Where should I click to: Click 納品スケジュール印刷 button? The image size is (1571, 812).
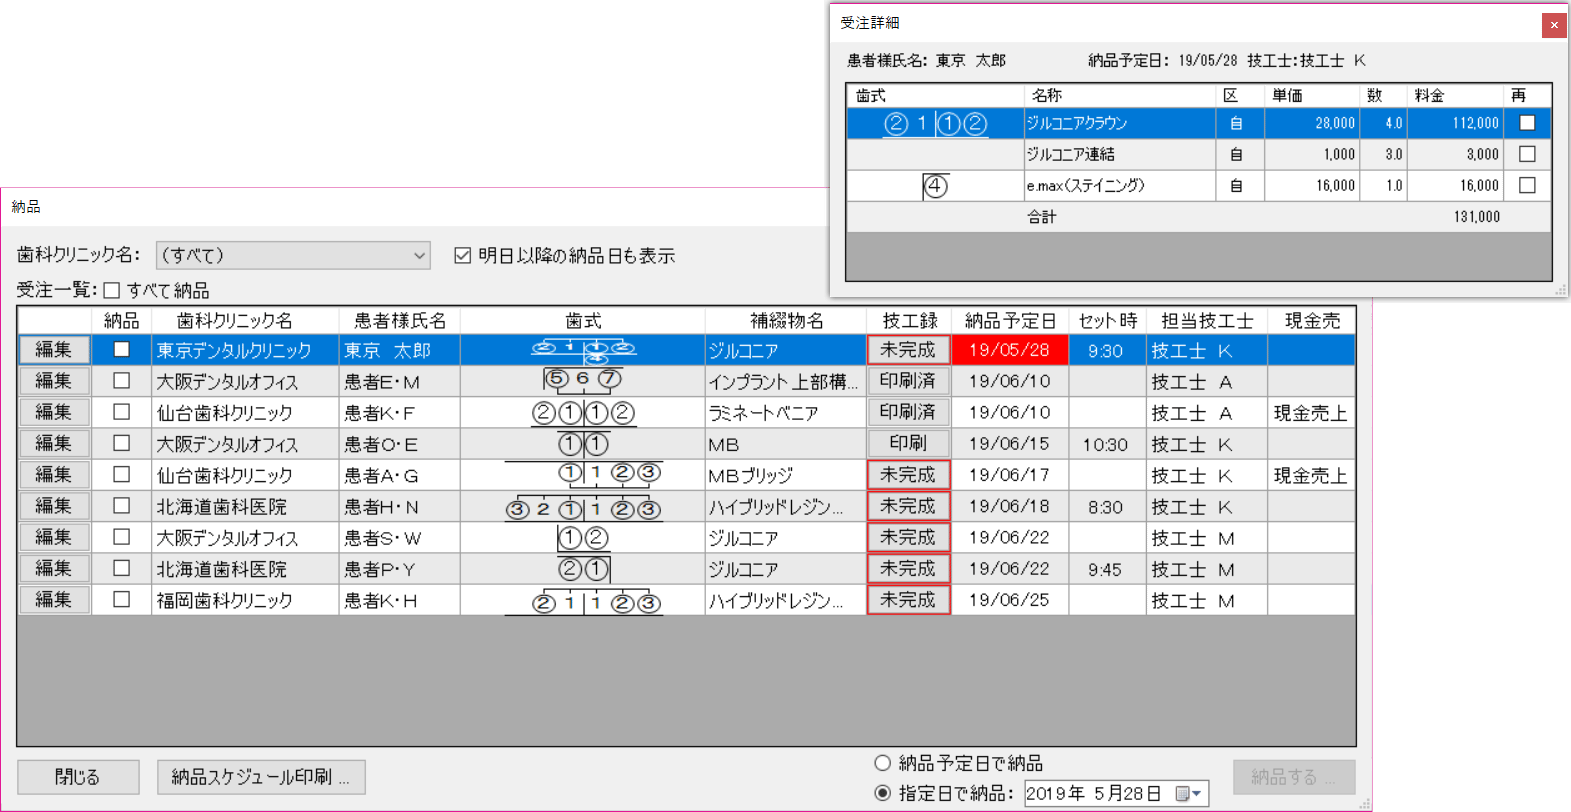[x=261, y=777]
